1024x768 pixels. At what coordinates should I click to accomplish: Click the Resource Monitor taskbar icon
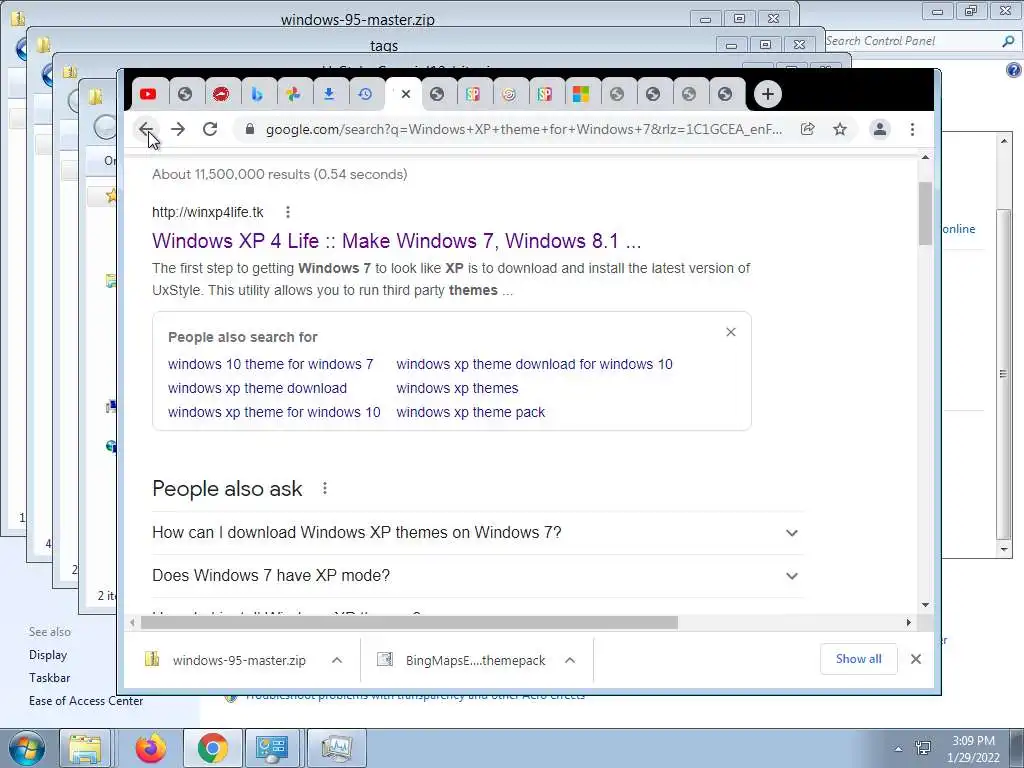tap(336, 748)
